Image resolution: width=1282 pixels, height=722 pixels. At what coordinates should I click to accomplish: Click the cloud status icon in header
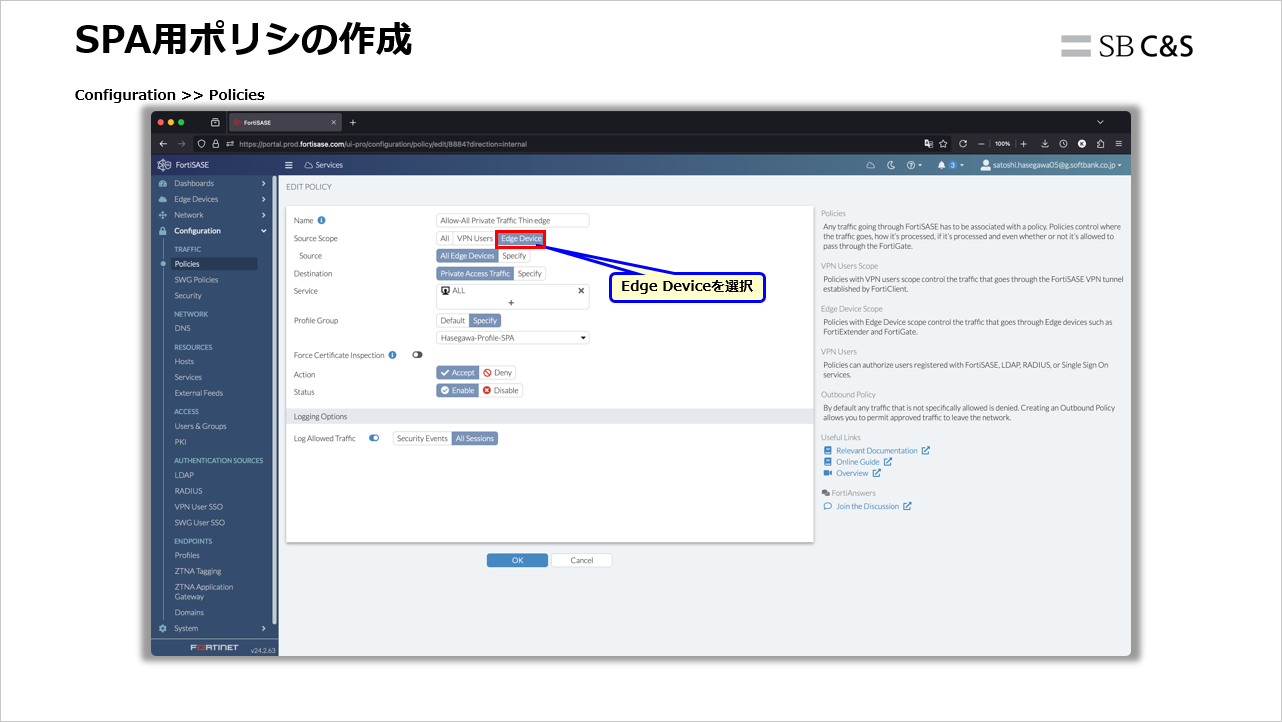pyautogui.click(x=870, y=165)
